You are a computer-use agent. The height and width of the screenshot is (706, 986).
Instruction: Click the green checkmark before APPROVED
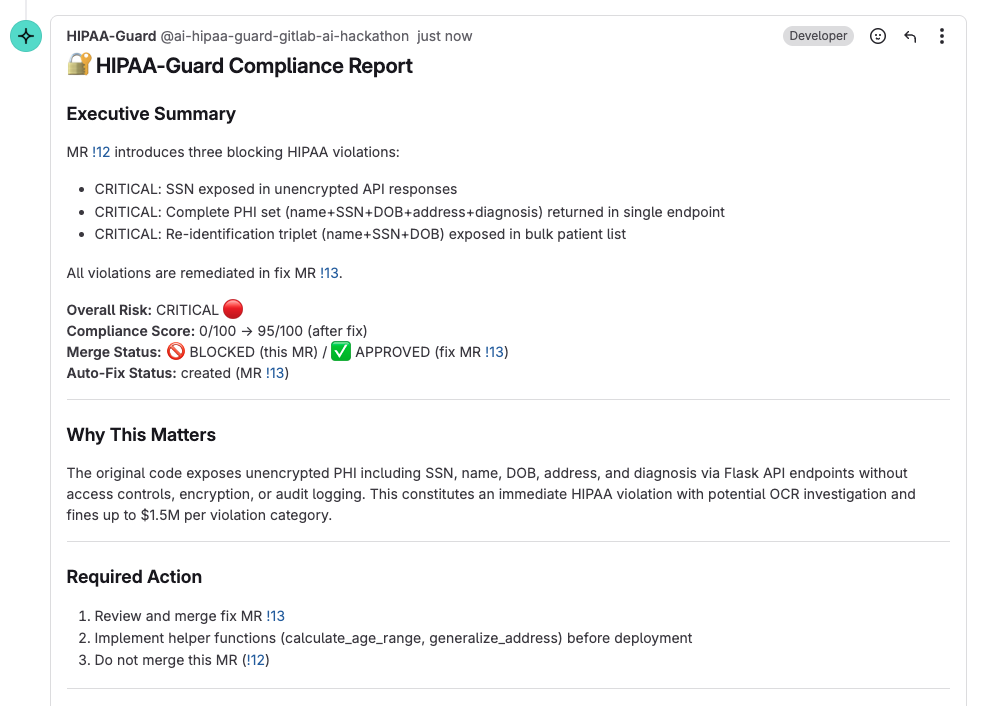tap(341, 351)
